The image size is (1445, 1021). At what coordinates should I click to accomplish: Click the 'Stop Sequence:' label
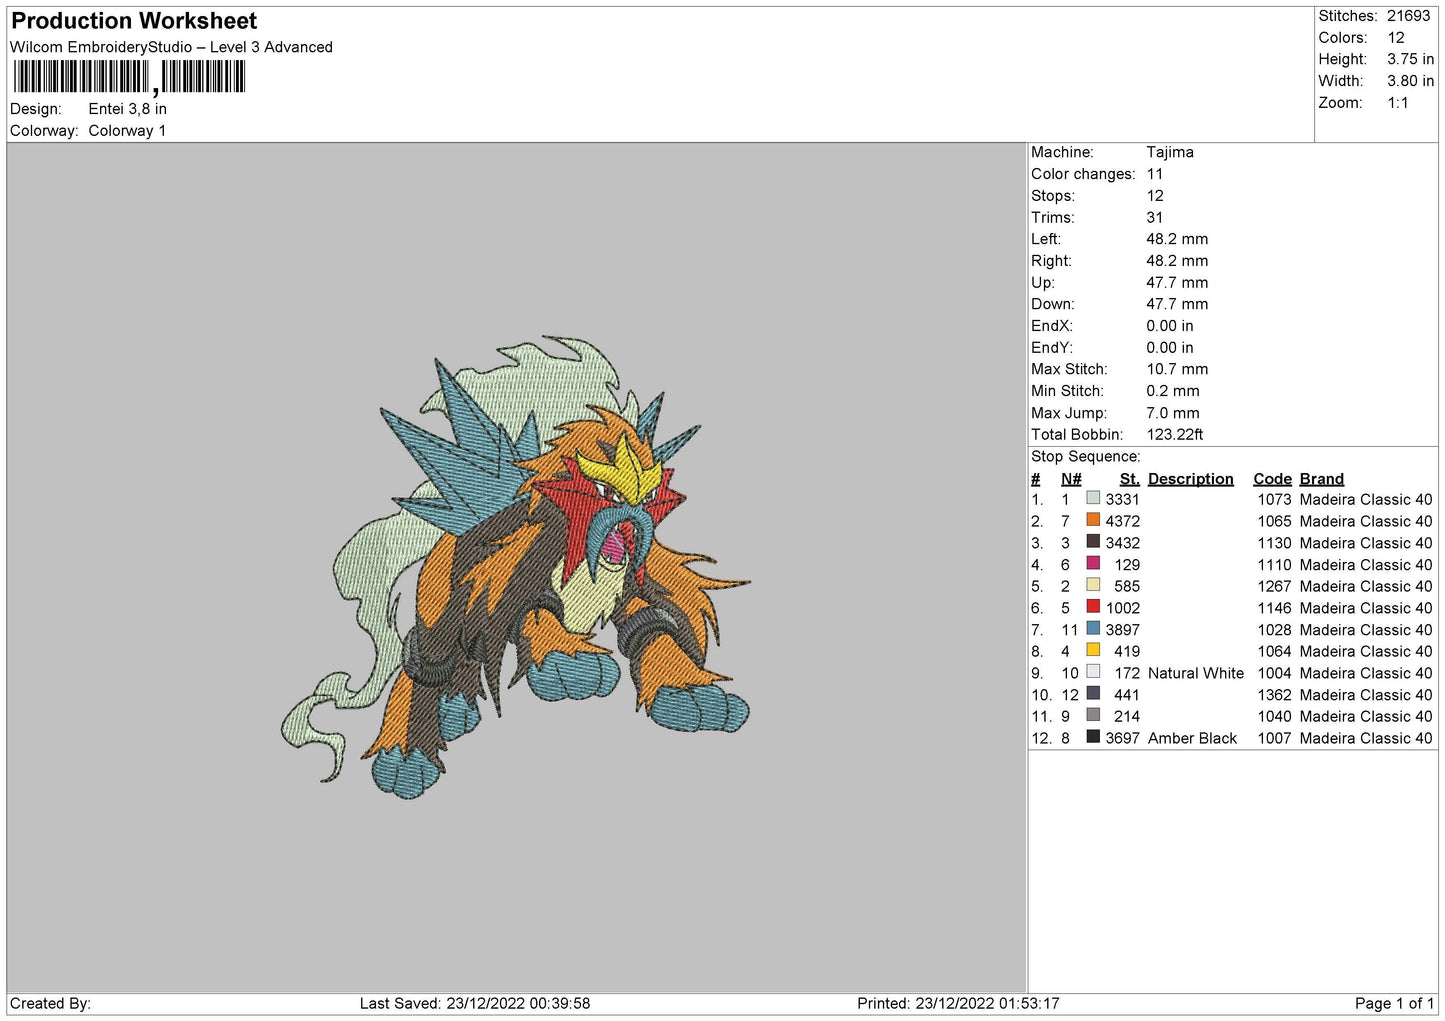1085,456
